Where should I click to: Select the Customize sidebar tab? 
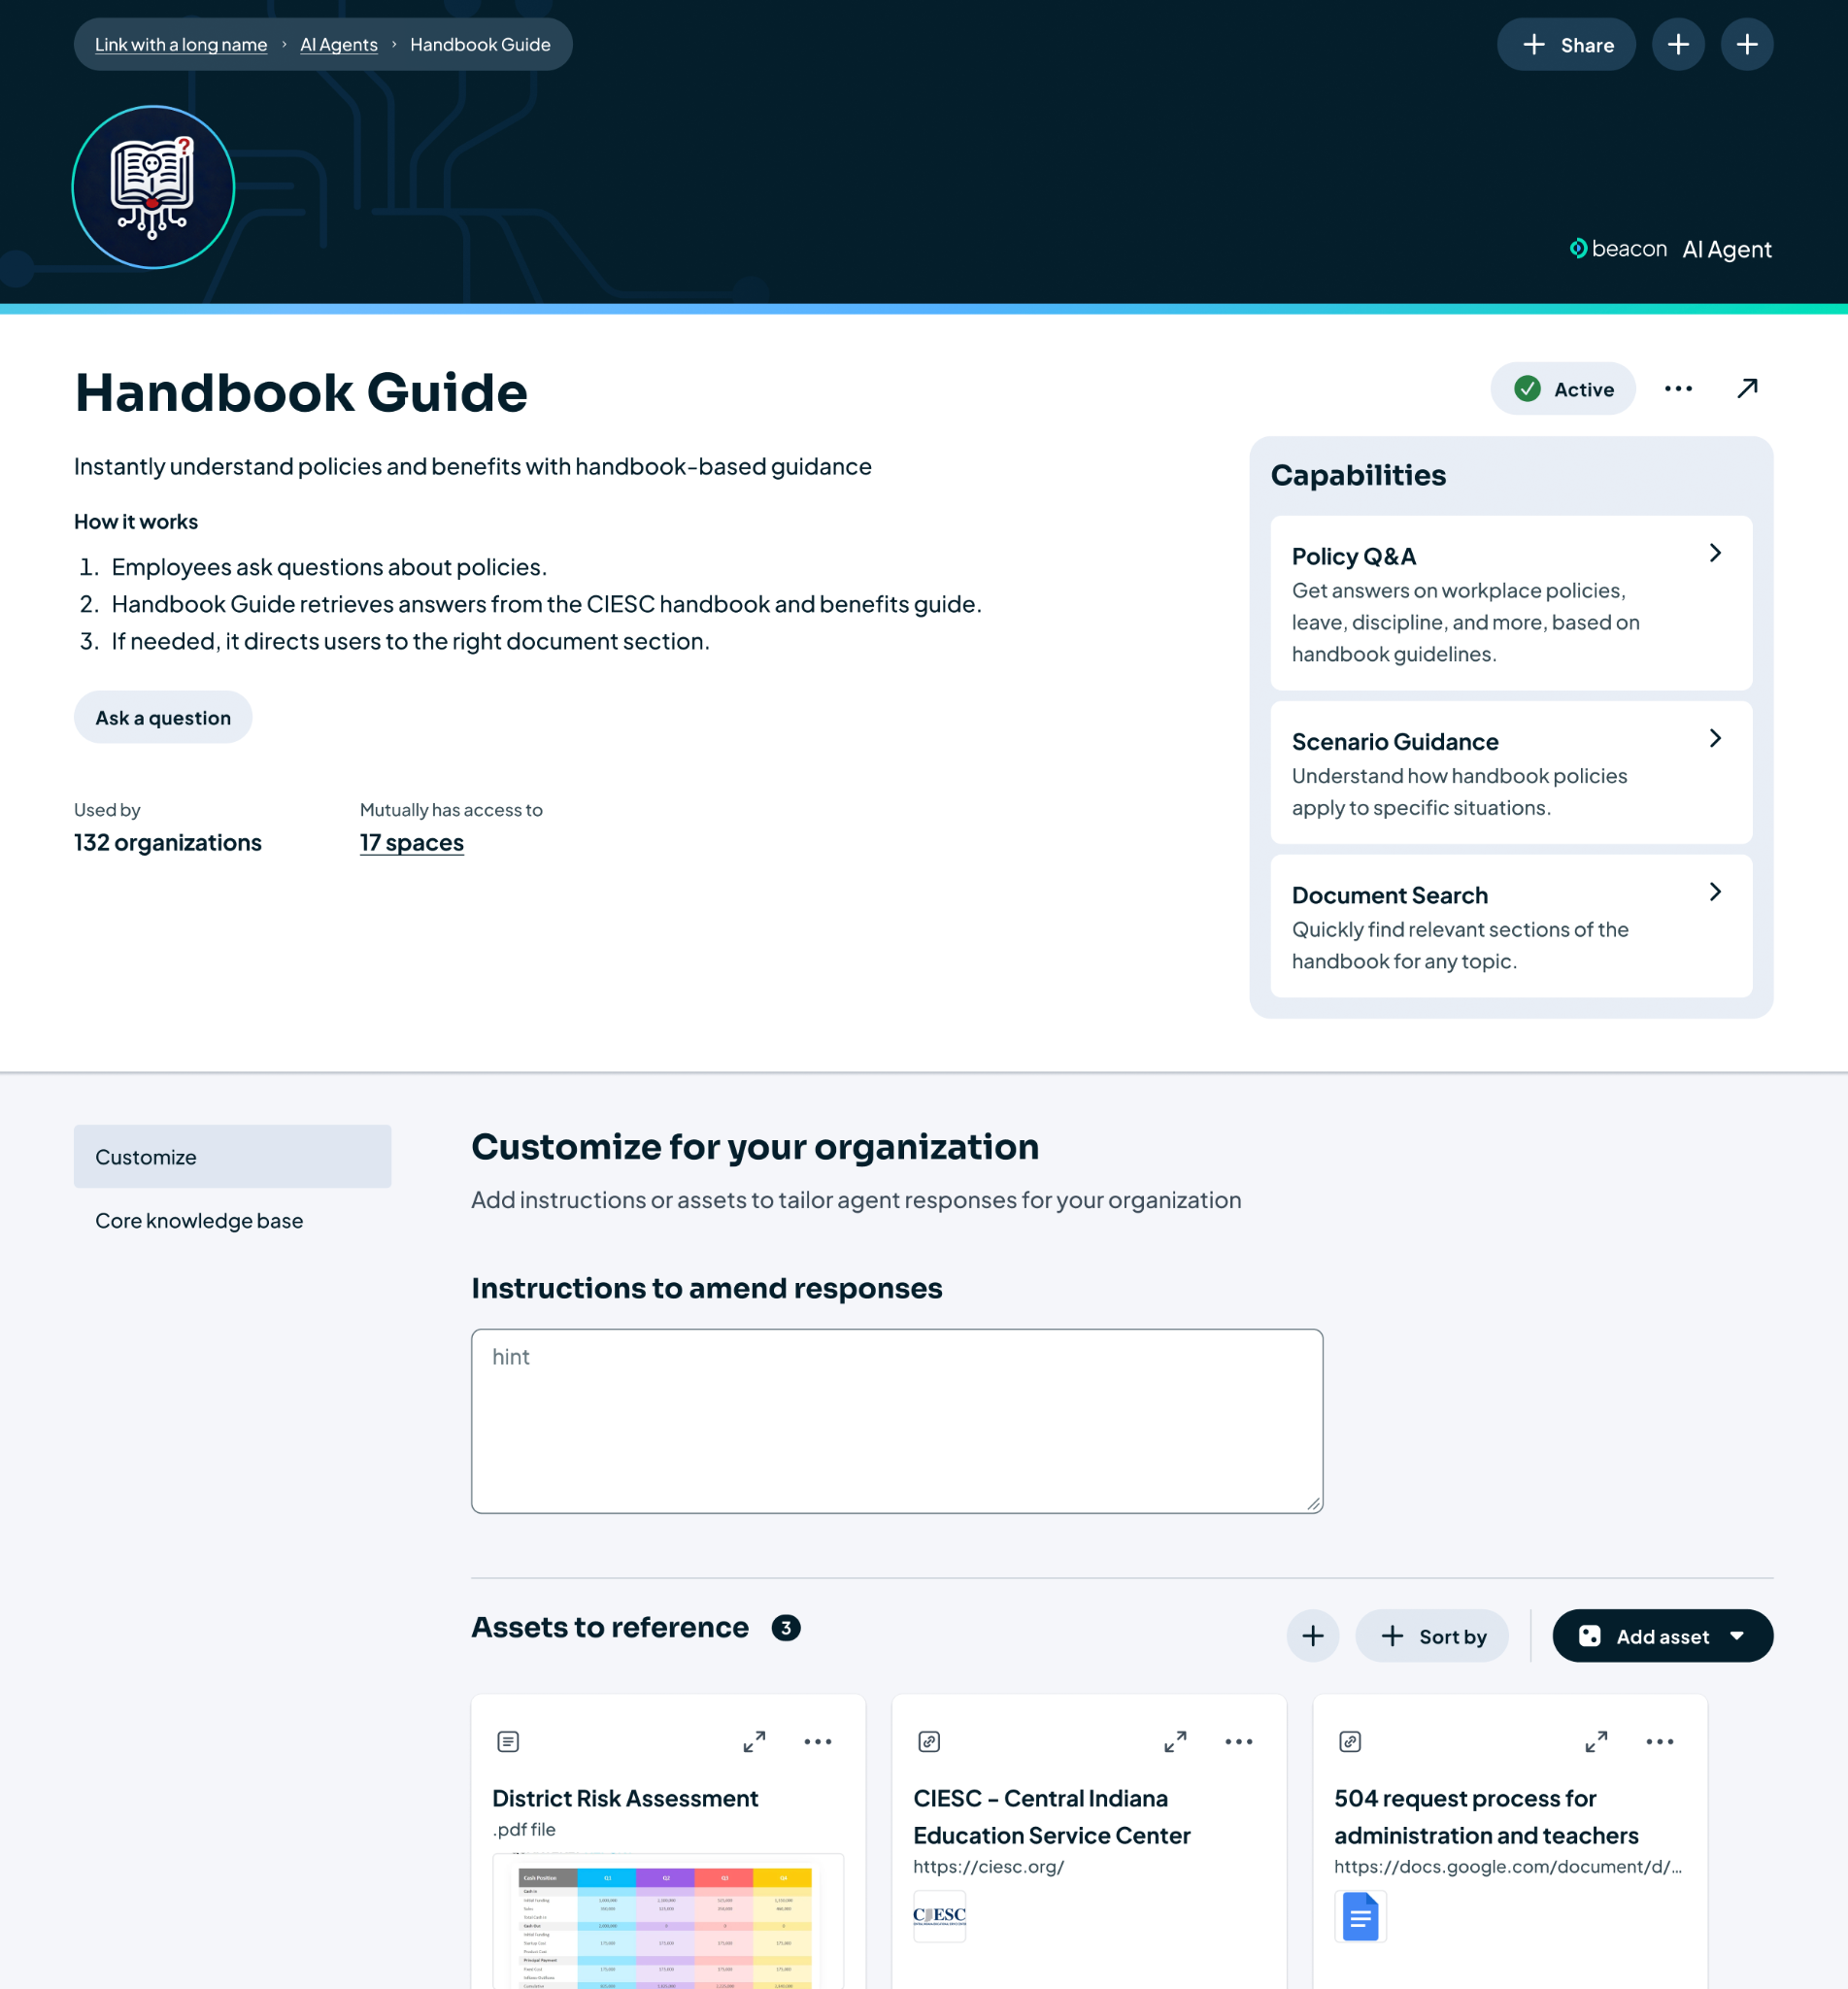[232, 1157]
